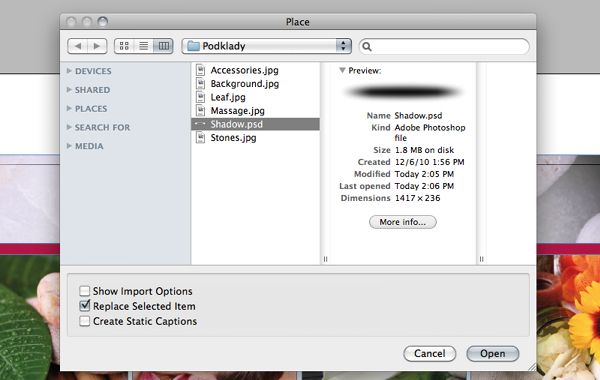The height and width of the screenshot is (380, 600).
Task: Select Background.jpg in the file list
Action: [x=255, y=83]
